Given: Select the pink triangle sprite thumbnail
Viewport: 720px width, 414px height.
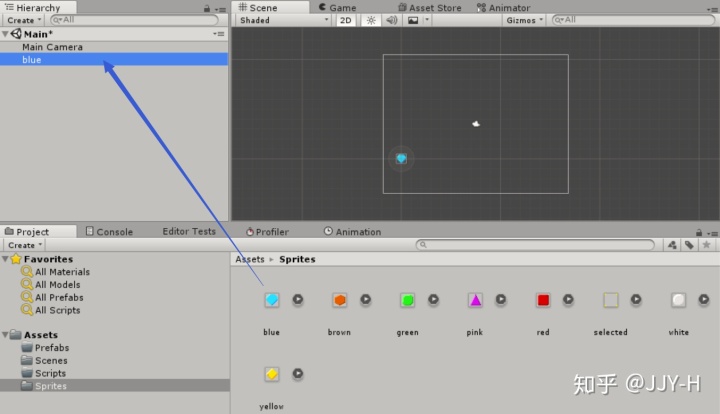Looking at the screenshot, I should click(x=475, y=300).
